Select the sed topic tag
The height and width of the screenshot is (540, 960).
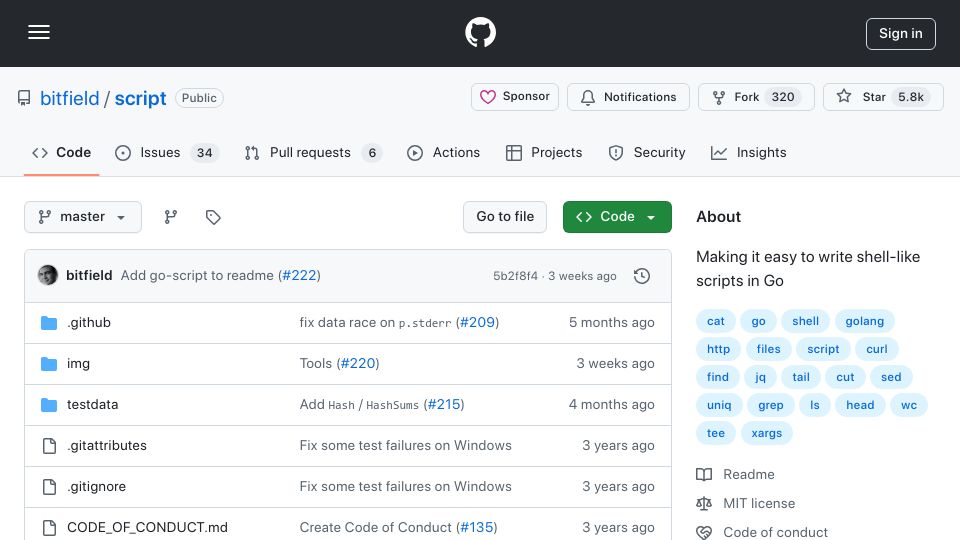pyautogui.click(x=891, y=377)
